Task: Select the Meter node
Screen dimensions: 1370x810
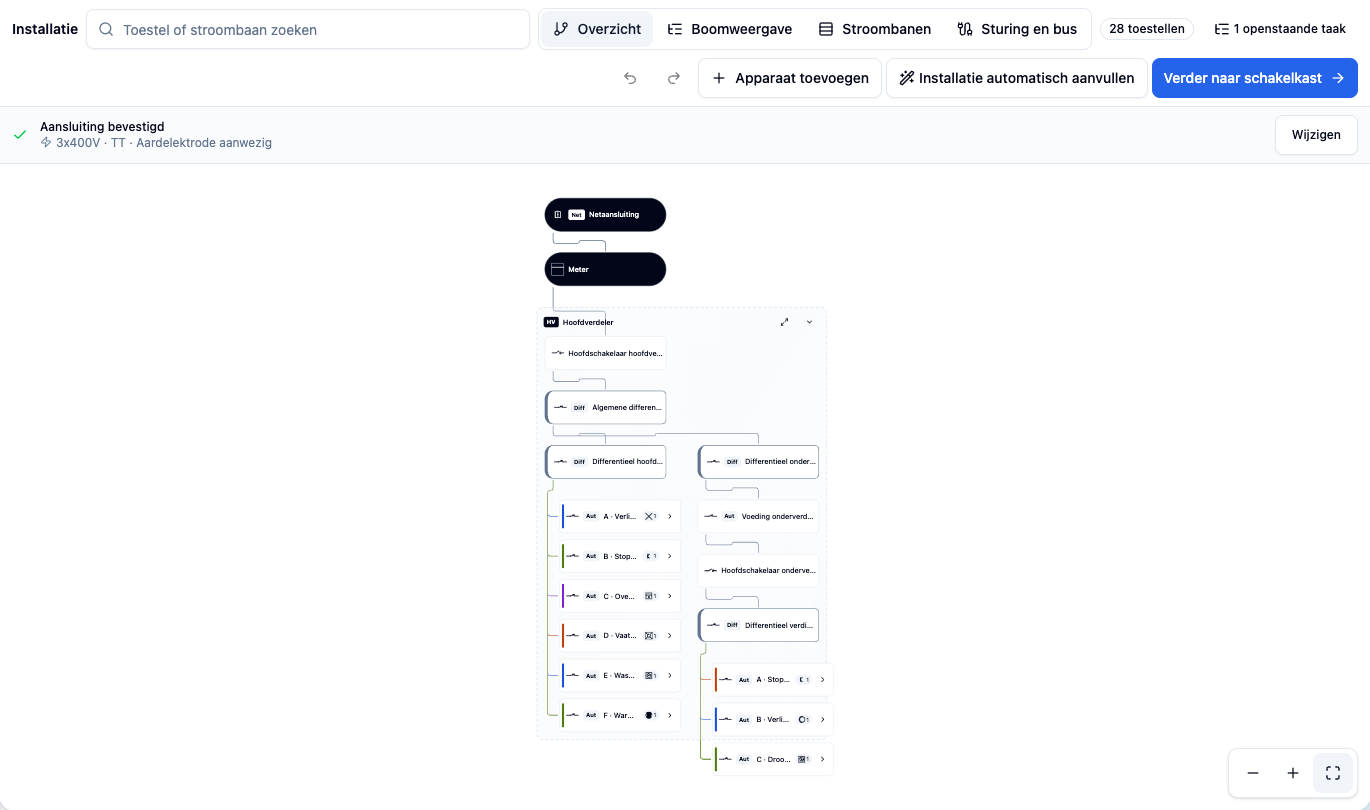Action: tap(605, 269)
